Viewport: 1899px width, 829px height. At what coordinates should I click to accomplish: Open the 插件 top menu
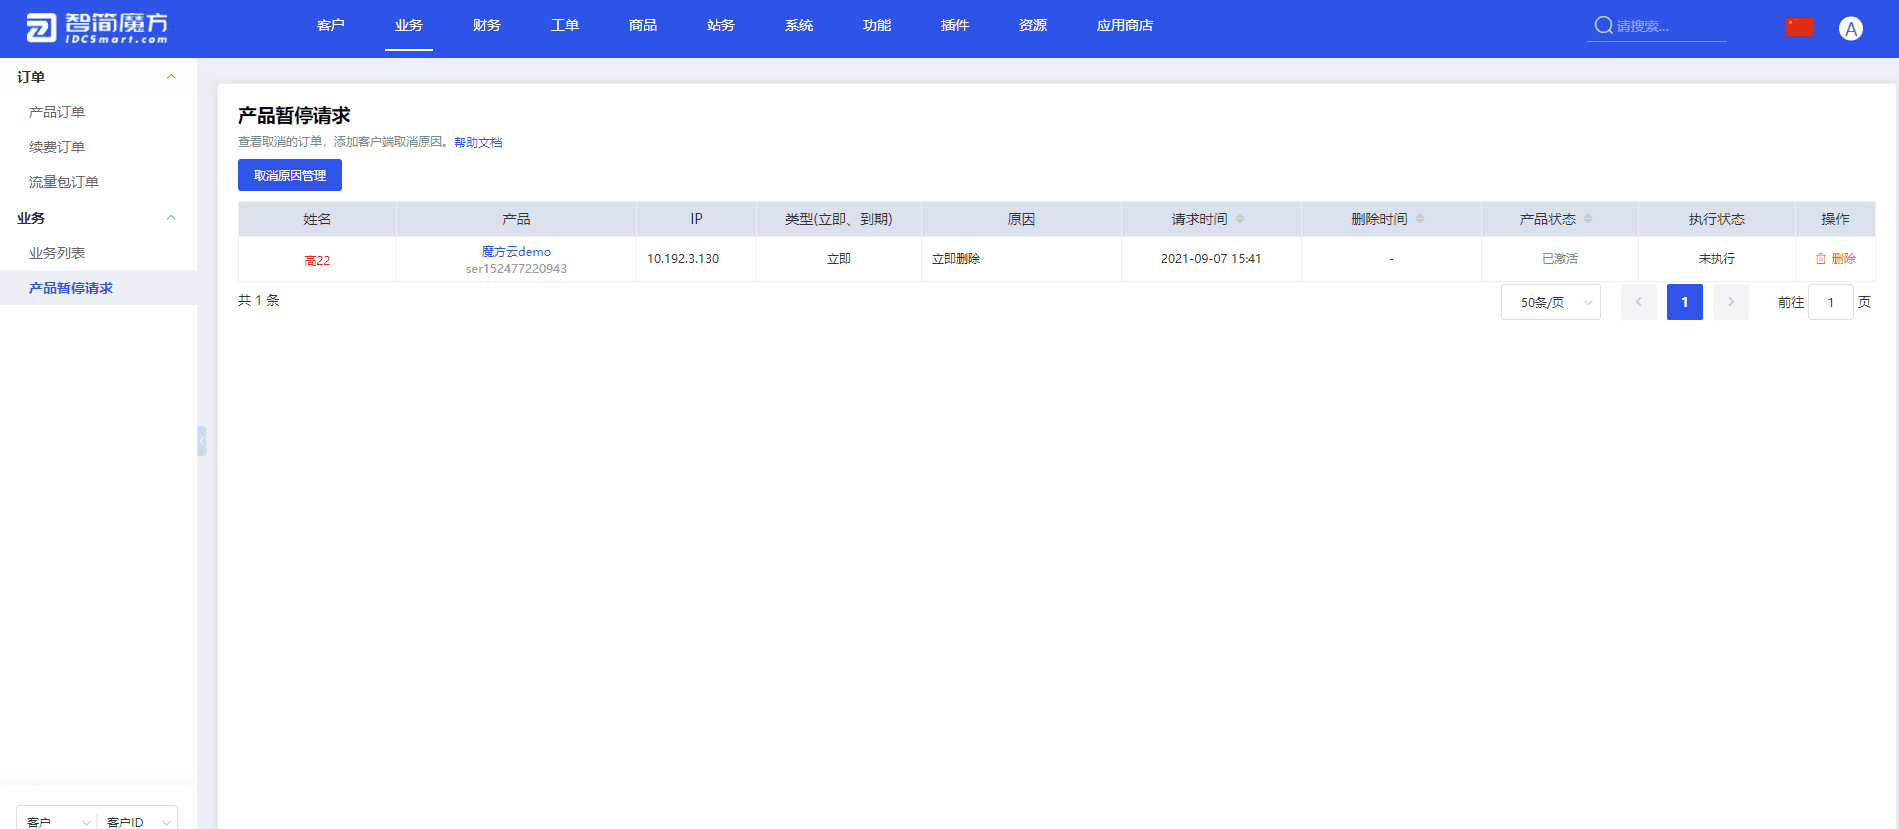(x=955, y=26)
